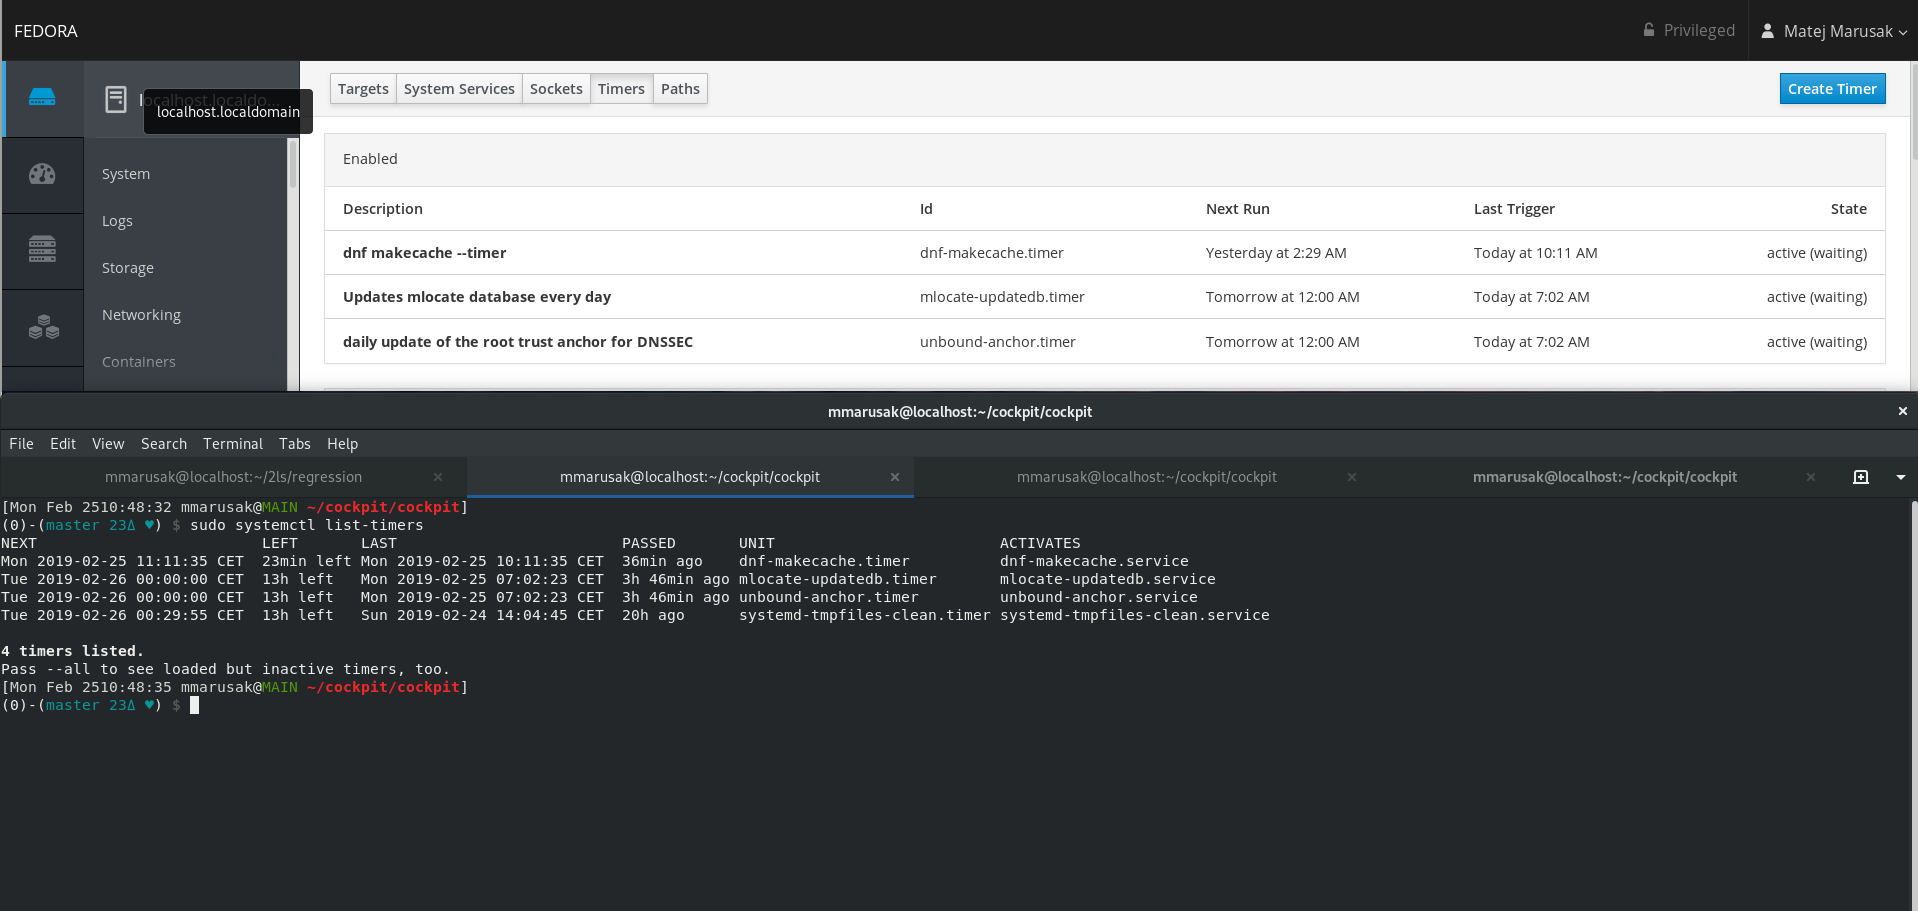Screen dimensions: 1918x911
Task: Open the terminal File menu
Action: [21, 444]
